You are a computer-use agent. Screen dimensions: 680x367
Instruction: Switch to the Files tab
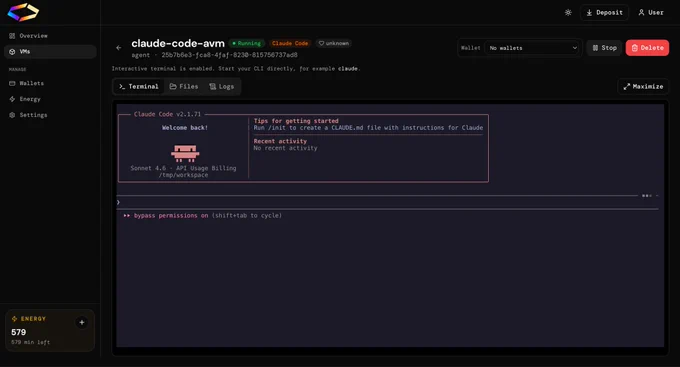[184, 86]
